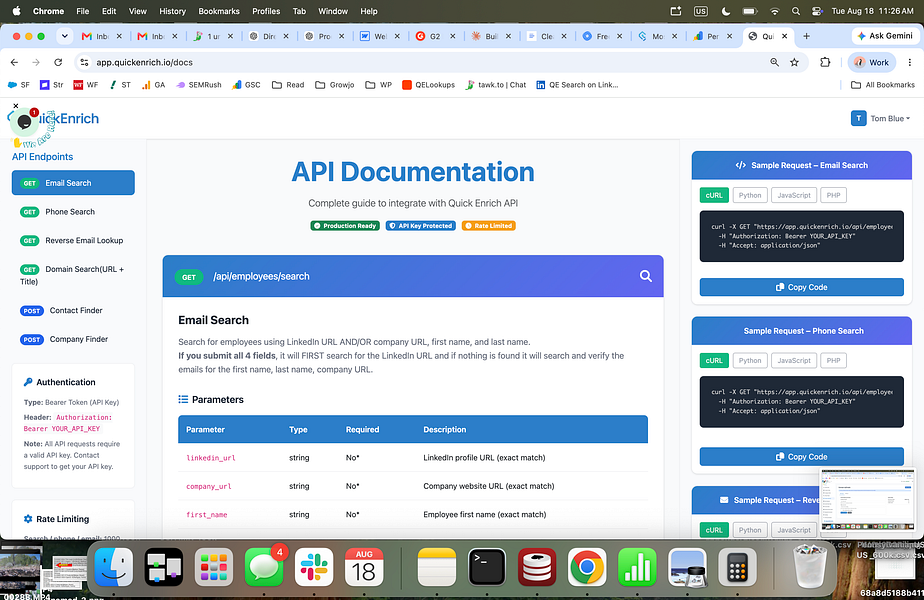Screen dimensions: 924x600
Task: Select PHP tab in the Phone Search sample
Action: tap(833, 361)
